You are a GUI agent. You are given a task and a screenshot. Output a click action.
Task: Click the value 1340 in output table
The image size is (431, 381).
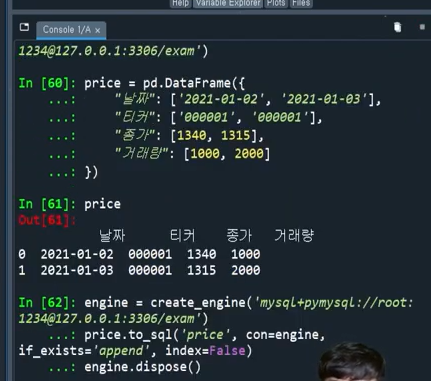[x=202, y=254]
